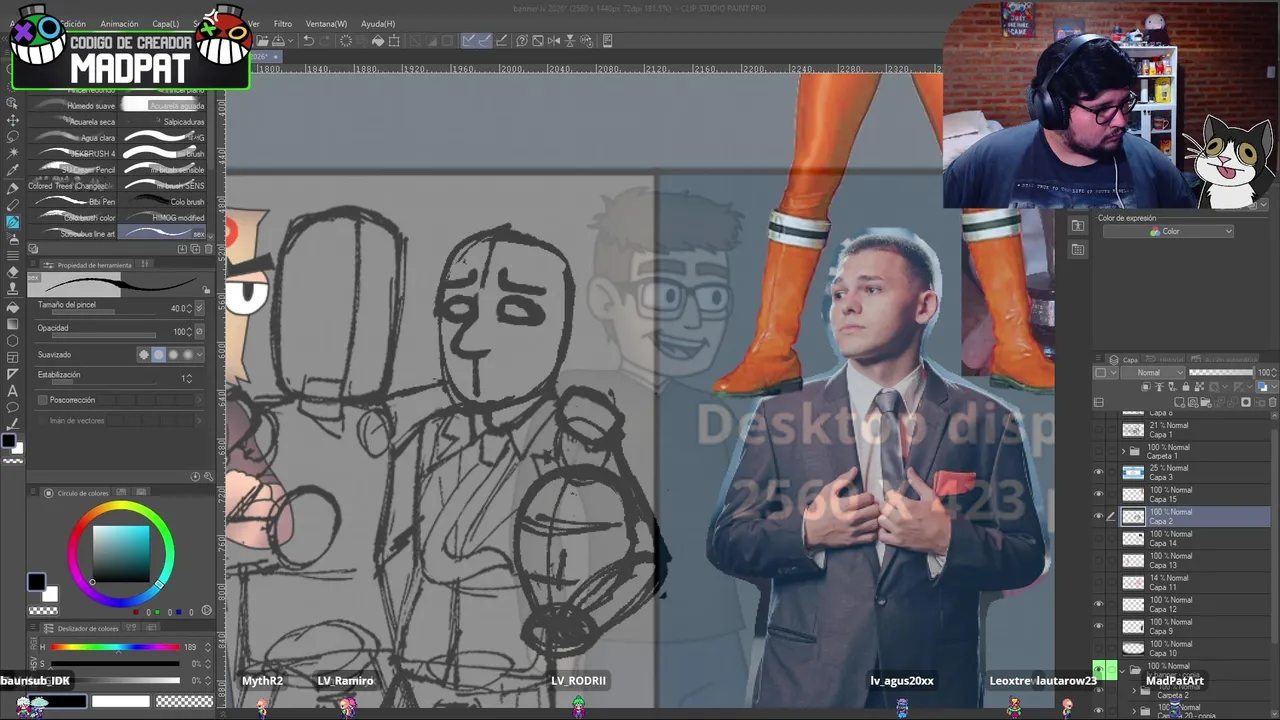Adjust brush size stepper arrows
Screen dimensions: 1280x720
188,309
